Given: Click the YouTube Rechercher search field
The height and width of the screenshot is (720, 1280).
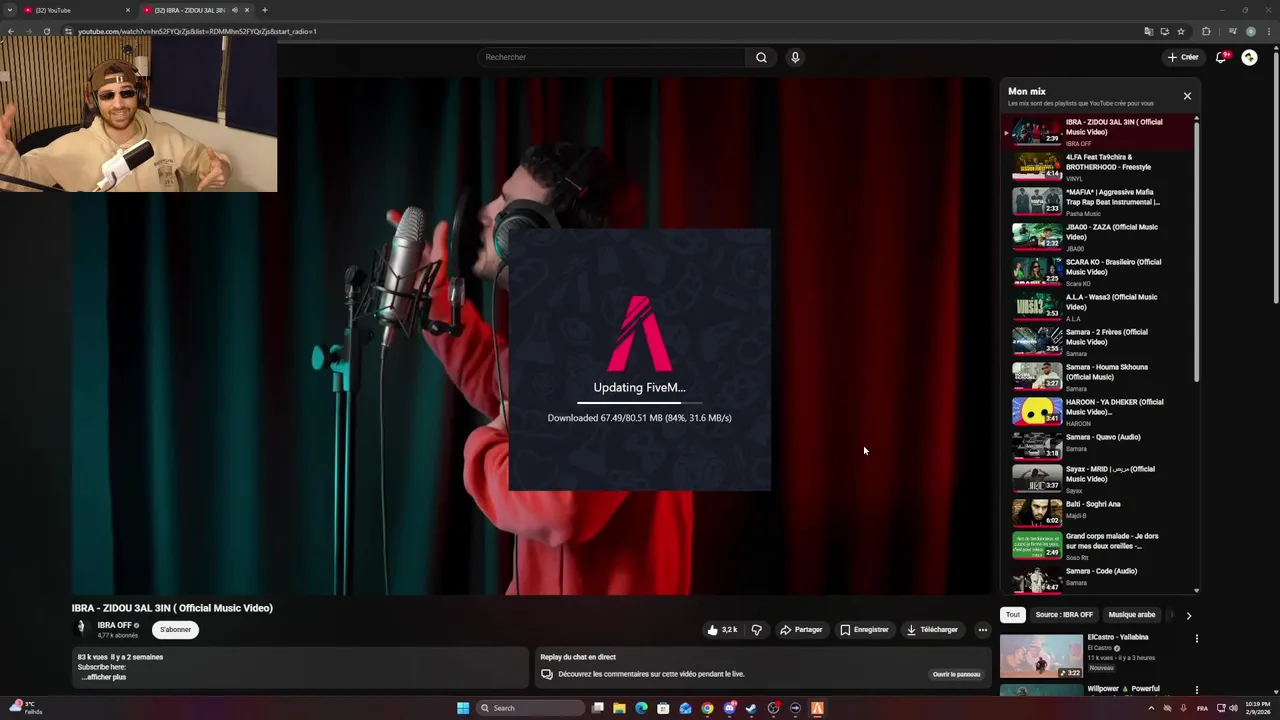Looking at the screenshot, I should coord(611,57).
